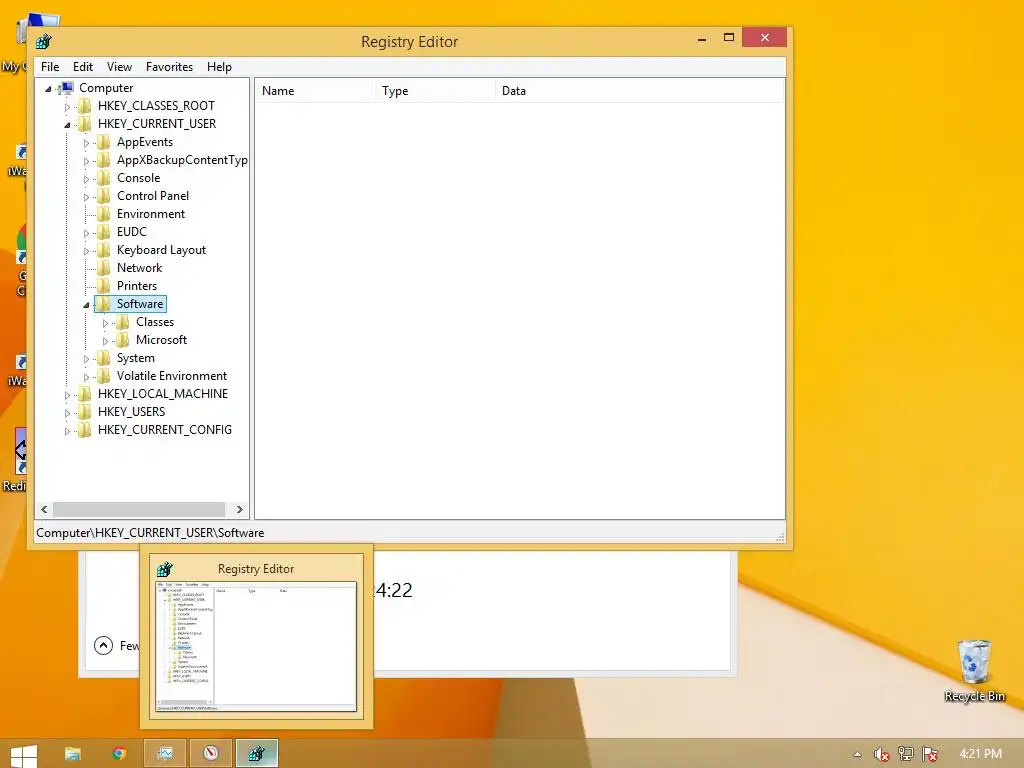This screenshot has height=768, width=1024.
Task: Click the Network folder icon
Action: coord(103,268)
